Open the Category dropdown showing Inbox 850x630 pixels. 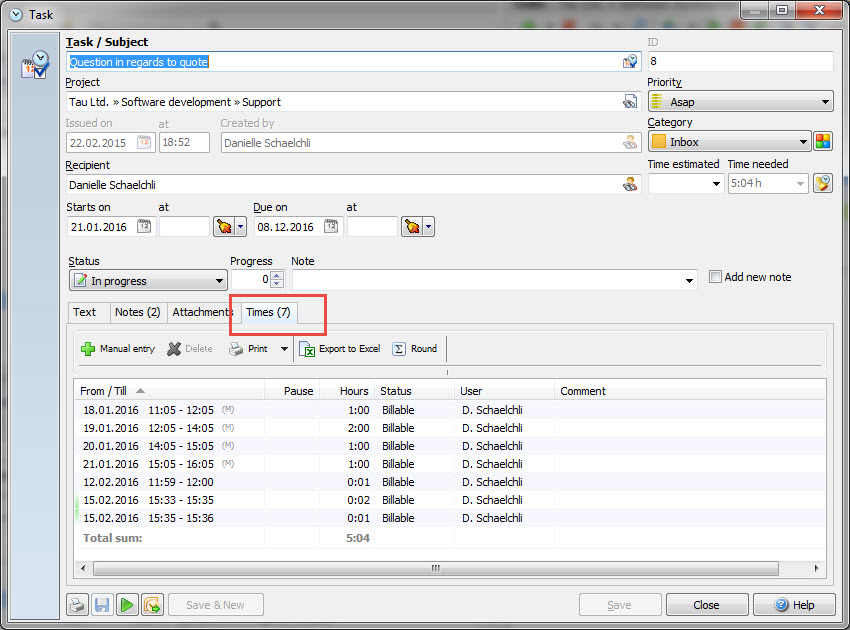802,142
